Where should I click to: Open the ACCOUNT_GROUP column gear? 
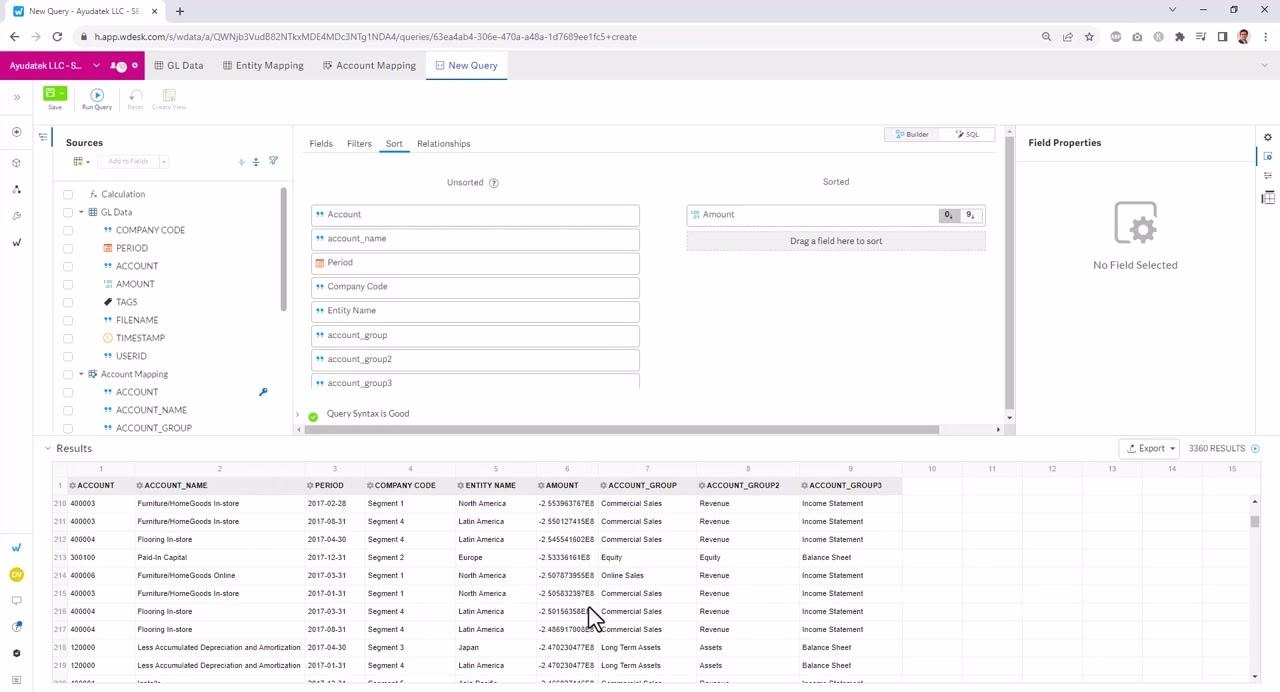pyautogui.click(x=604, y=486)
